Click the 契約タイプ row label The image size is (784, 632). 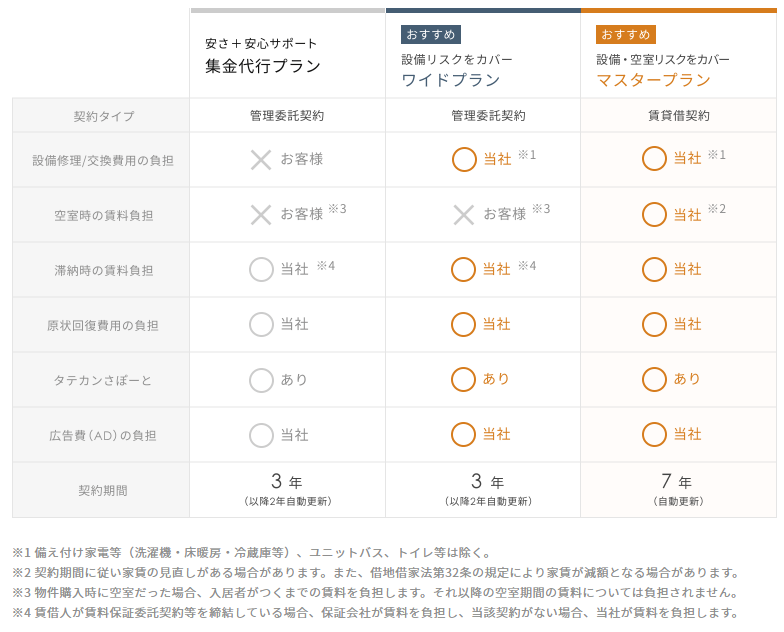(x=104, y=116)
